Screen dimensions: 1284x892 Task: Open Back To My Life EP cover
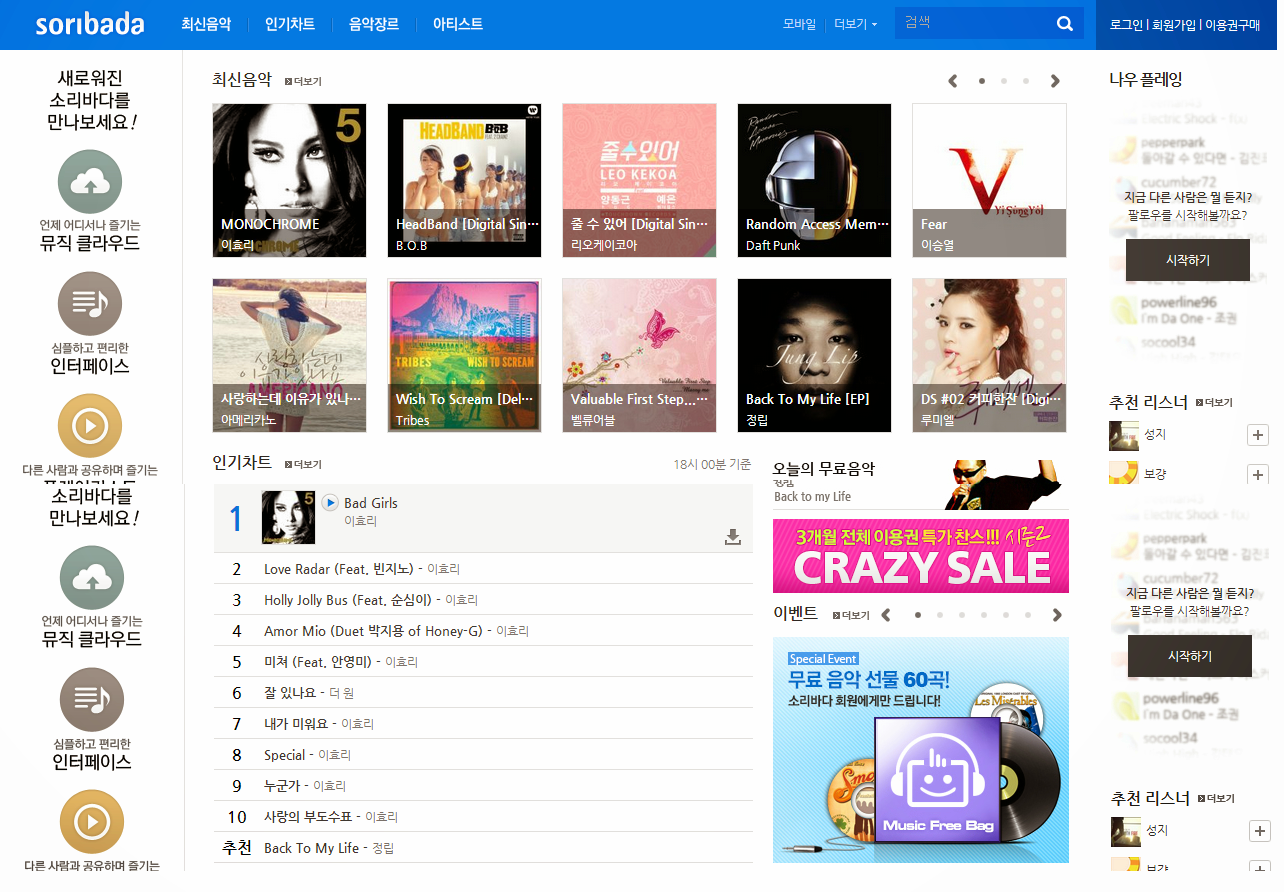tap(814, 355)
